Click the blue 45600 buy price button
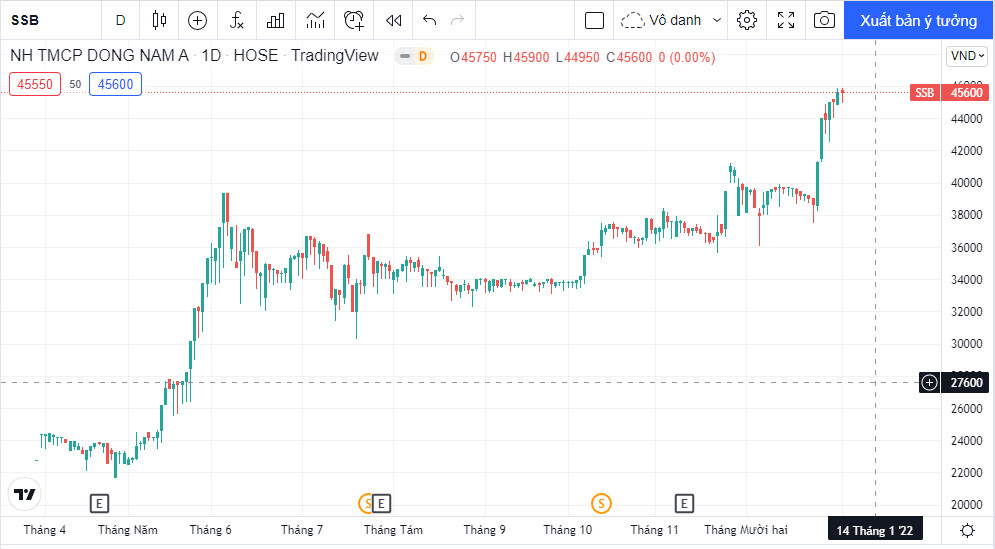Image resolution: width=995 pixels, height=549 pixels. pyautogui.click(x=115, y=85)
